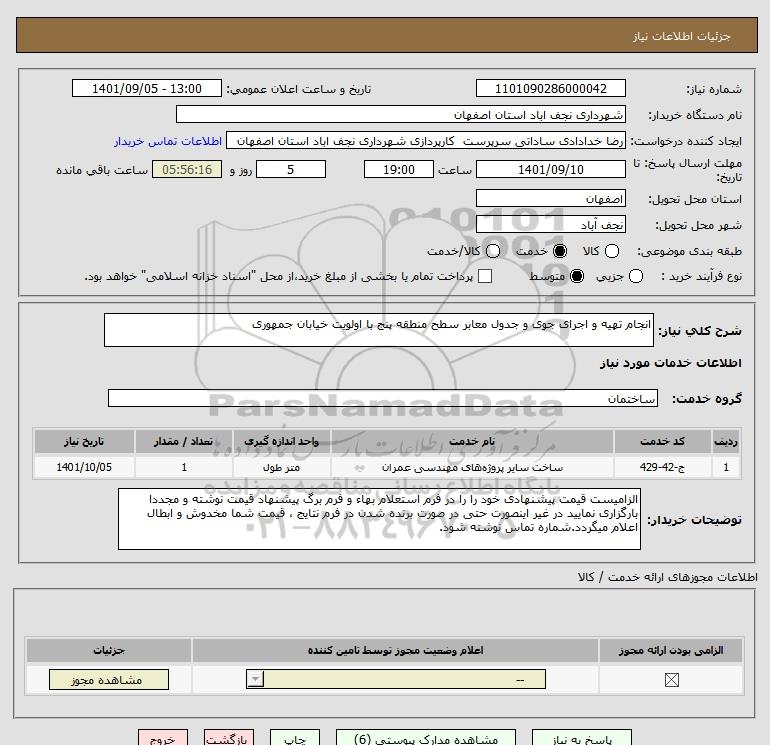Click the اطلاعات خدمات مورد نیاز heading
770x745 pixels.
pyautogui.click(x=671, y=362)
